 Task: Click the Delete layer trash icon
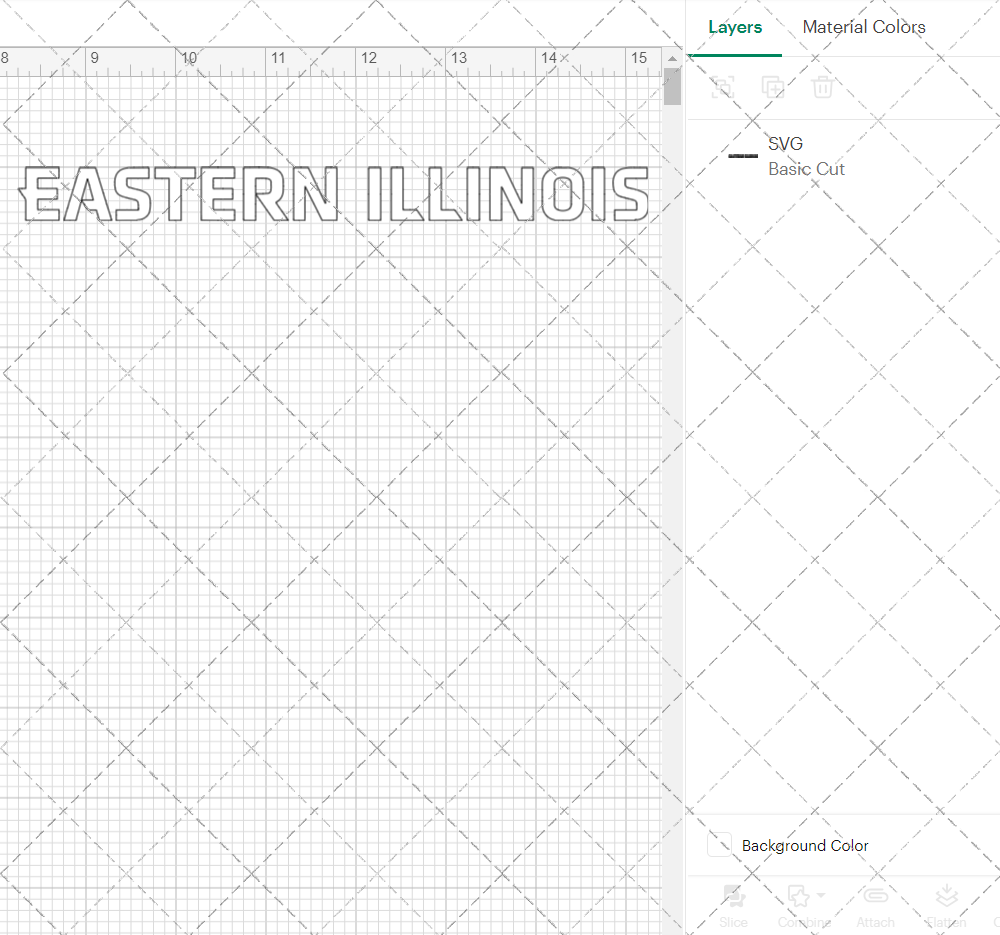823,87
